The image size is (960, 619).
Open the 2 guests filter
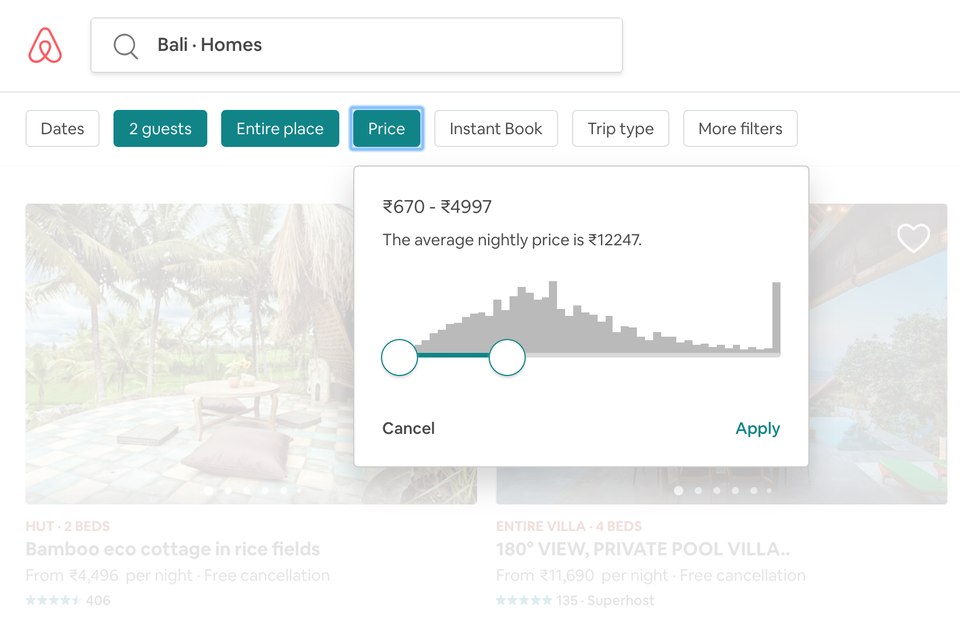160,129
